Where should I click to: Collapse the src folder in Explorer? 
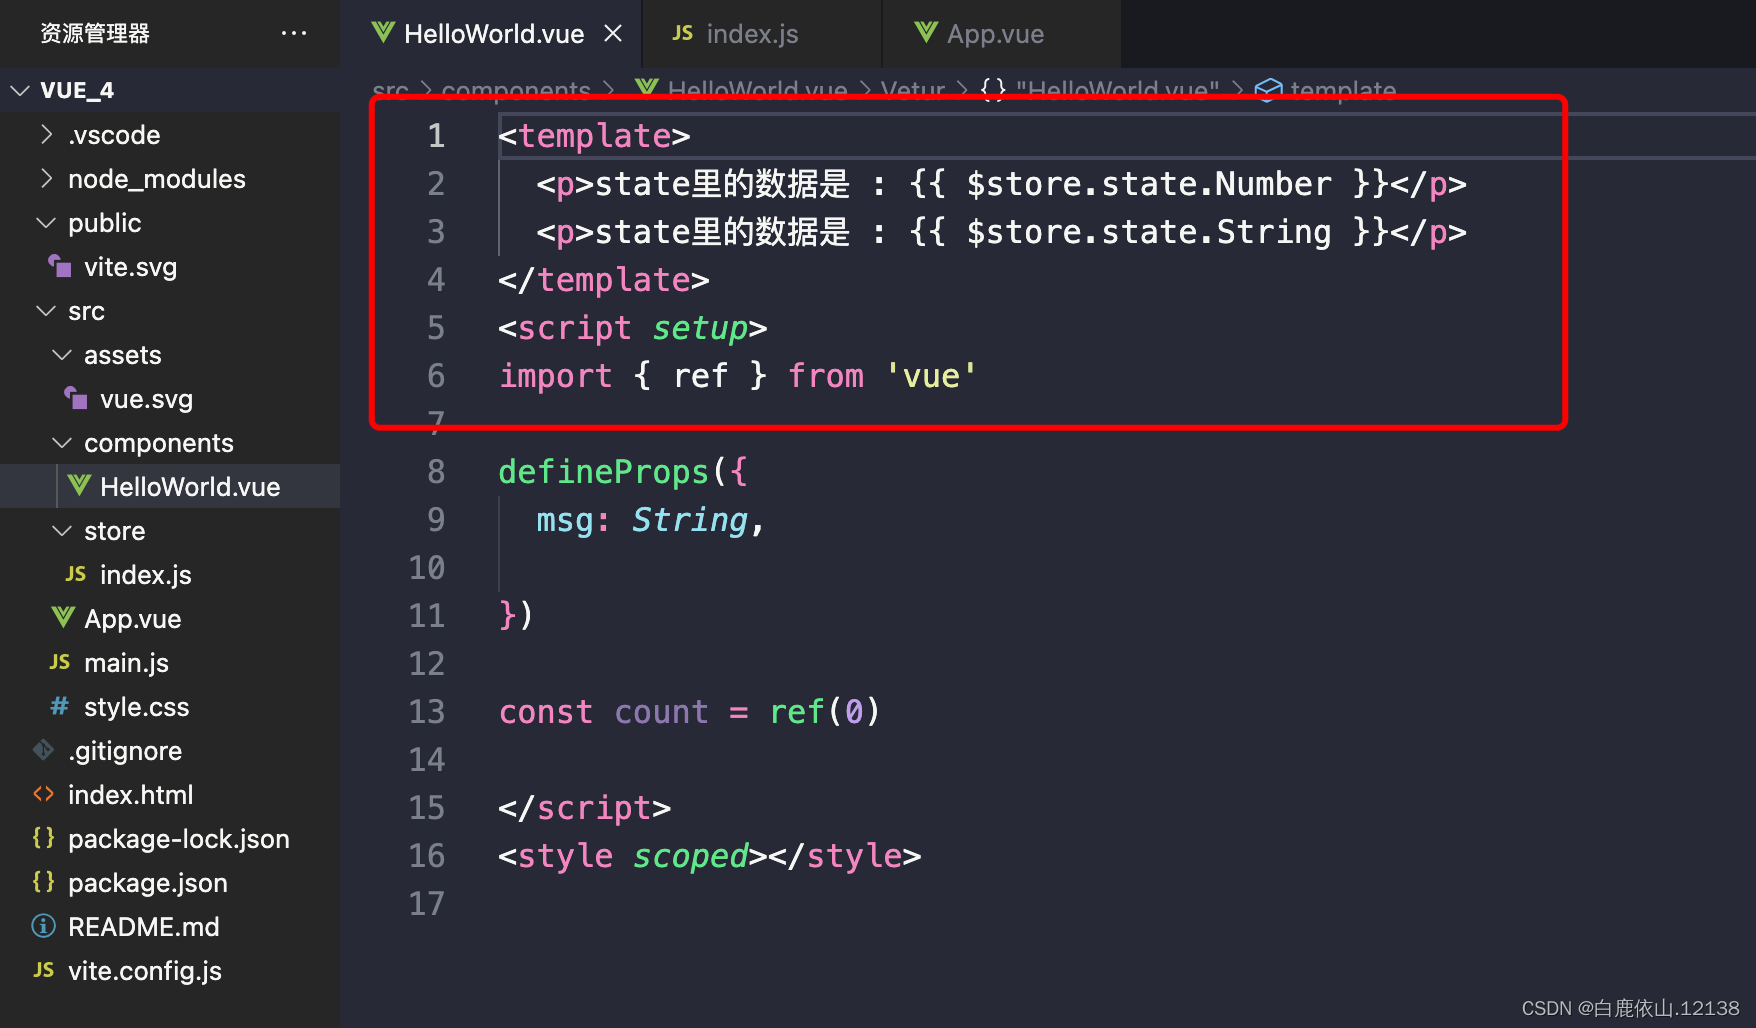tap(44, 310)
